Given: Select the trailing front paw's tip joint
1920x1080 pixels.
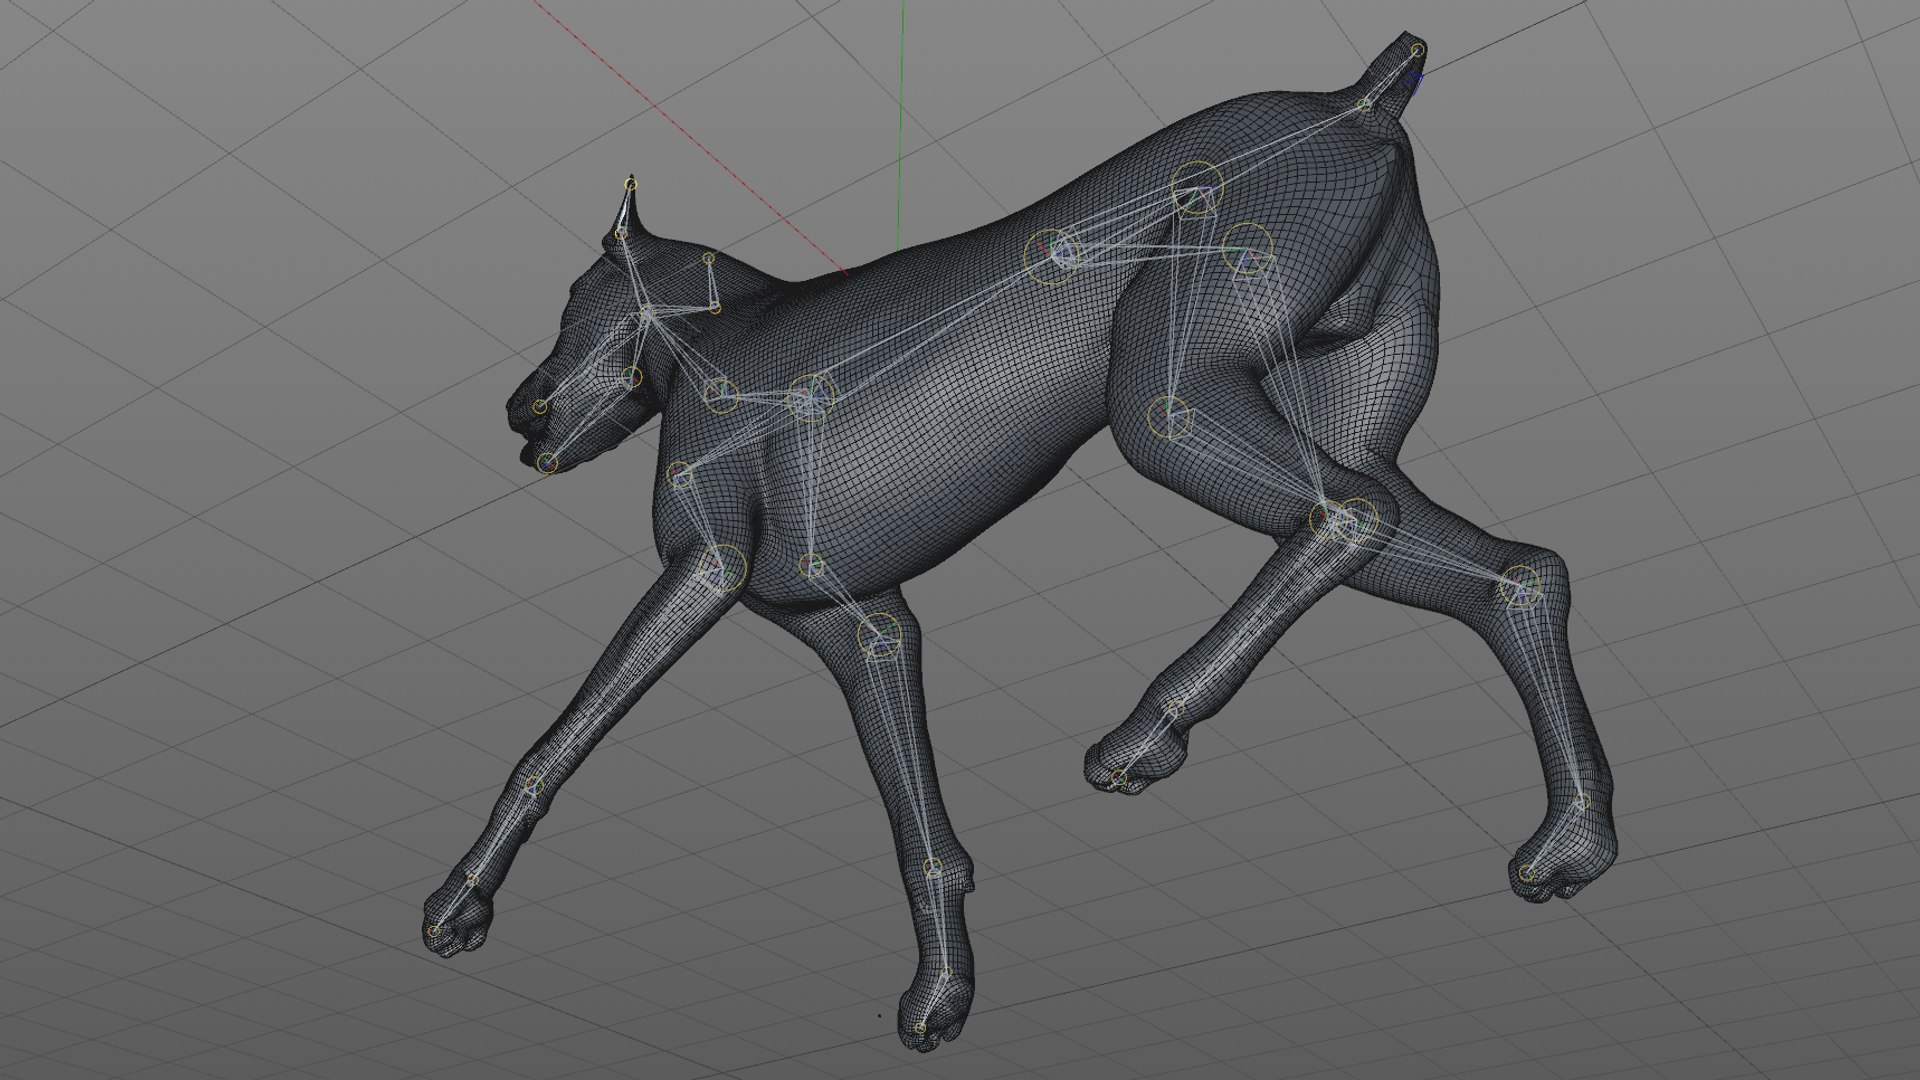Looking at the screenshot, I should tap(920, 1027).
